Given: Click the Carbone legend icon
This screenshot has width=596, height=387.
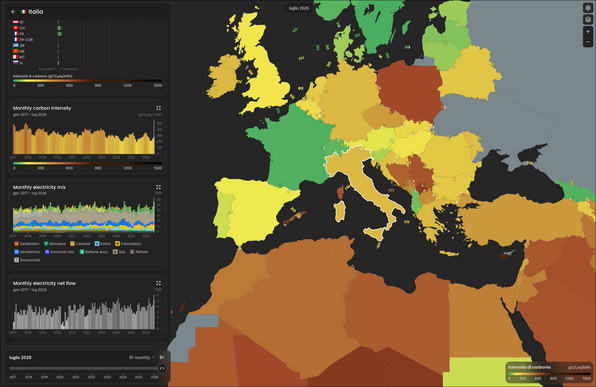Looking at the screenshot, I should pos(72,244).
